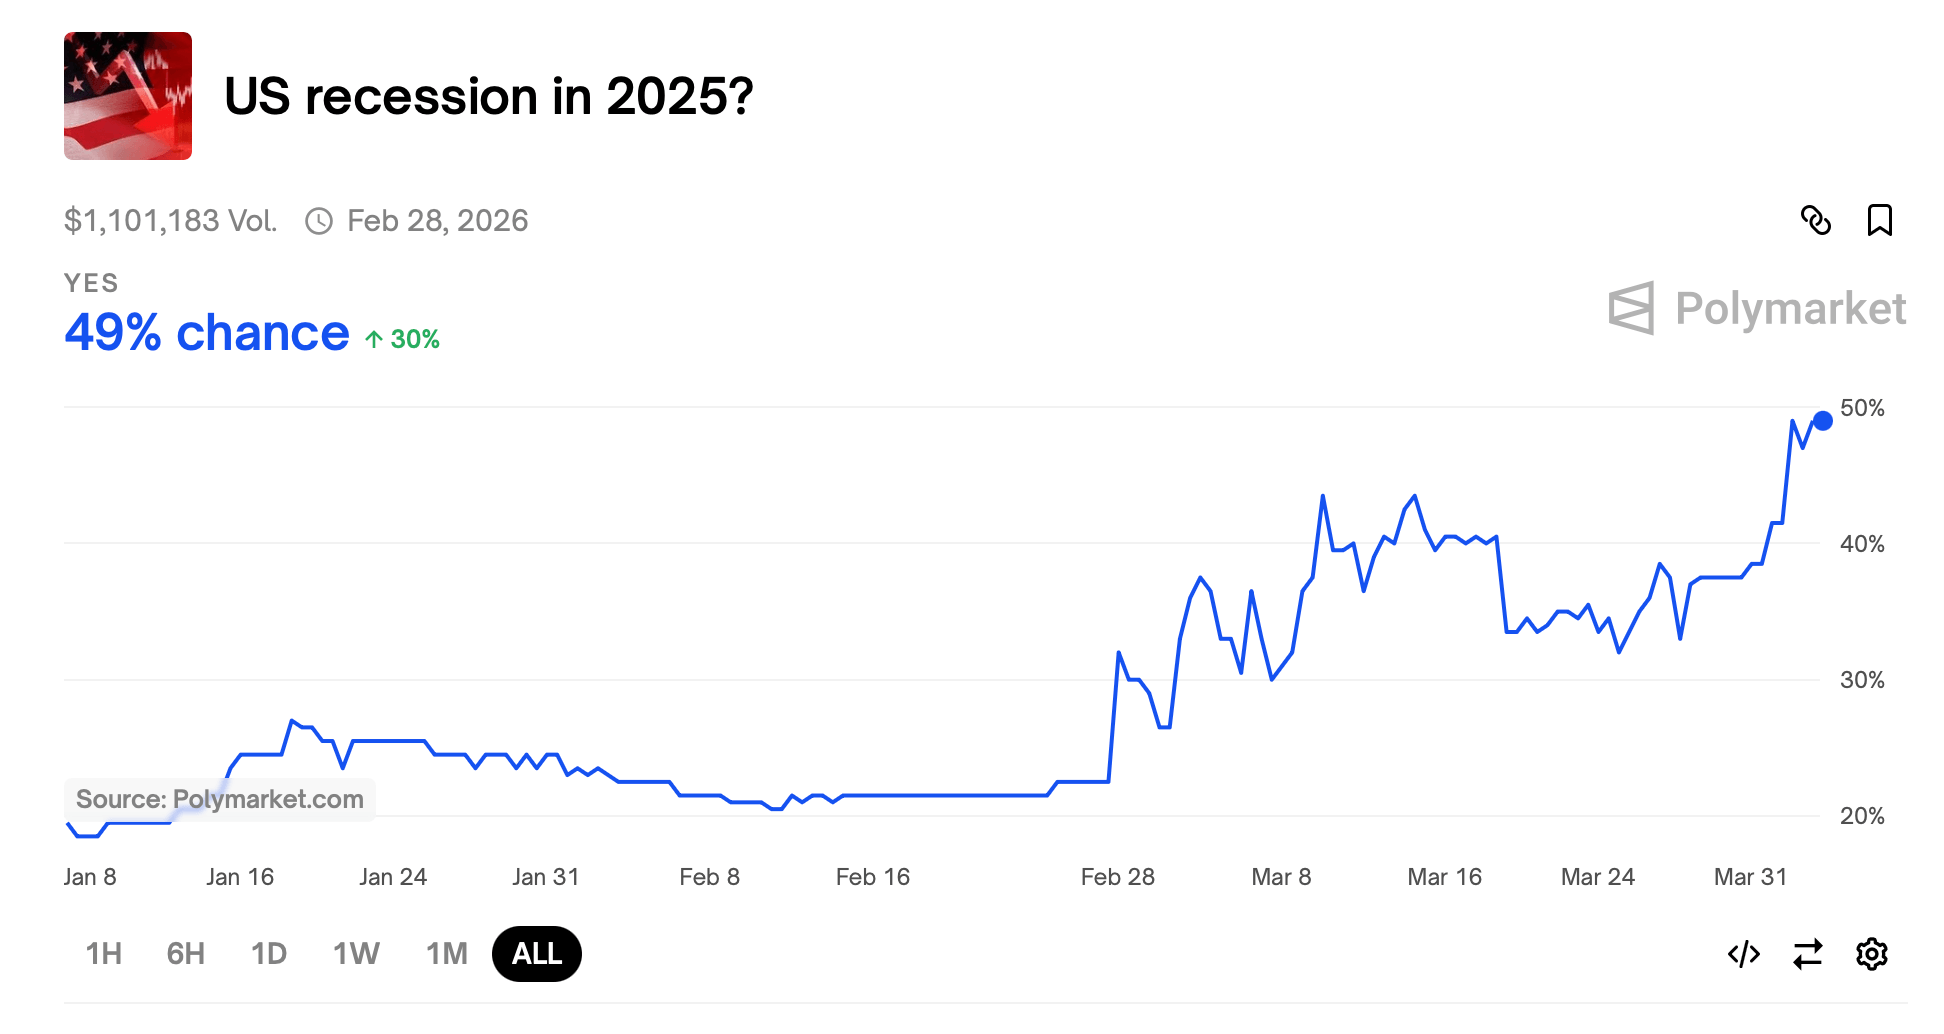1944x1034 pixels.
Task: Select the 1M time range
Action: click(446, 953)
